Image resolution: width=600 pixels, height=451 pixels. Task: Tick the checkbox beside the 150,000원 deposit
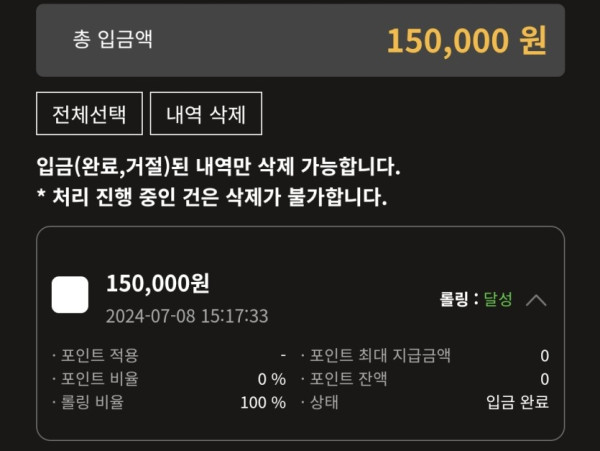[x=70, y=295]
